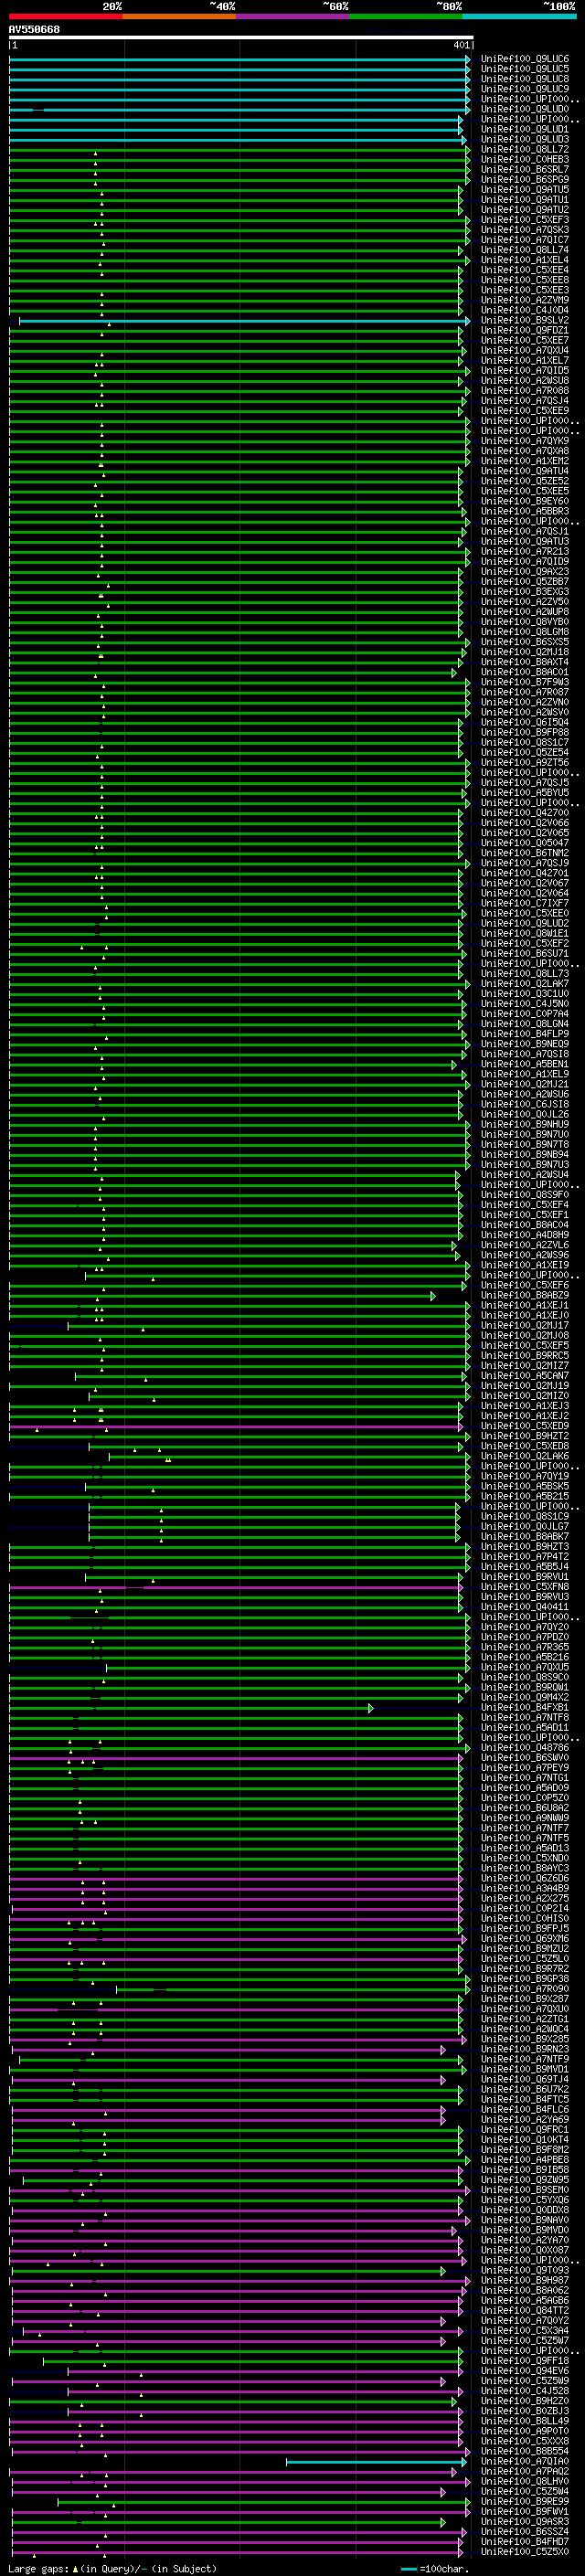Image resolution: width=585 pixels, height=2576 pixels.
Task: Click the purple alignment bar for UniRef100_B6SWV0
Action: [238, 1758]
